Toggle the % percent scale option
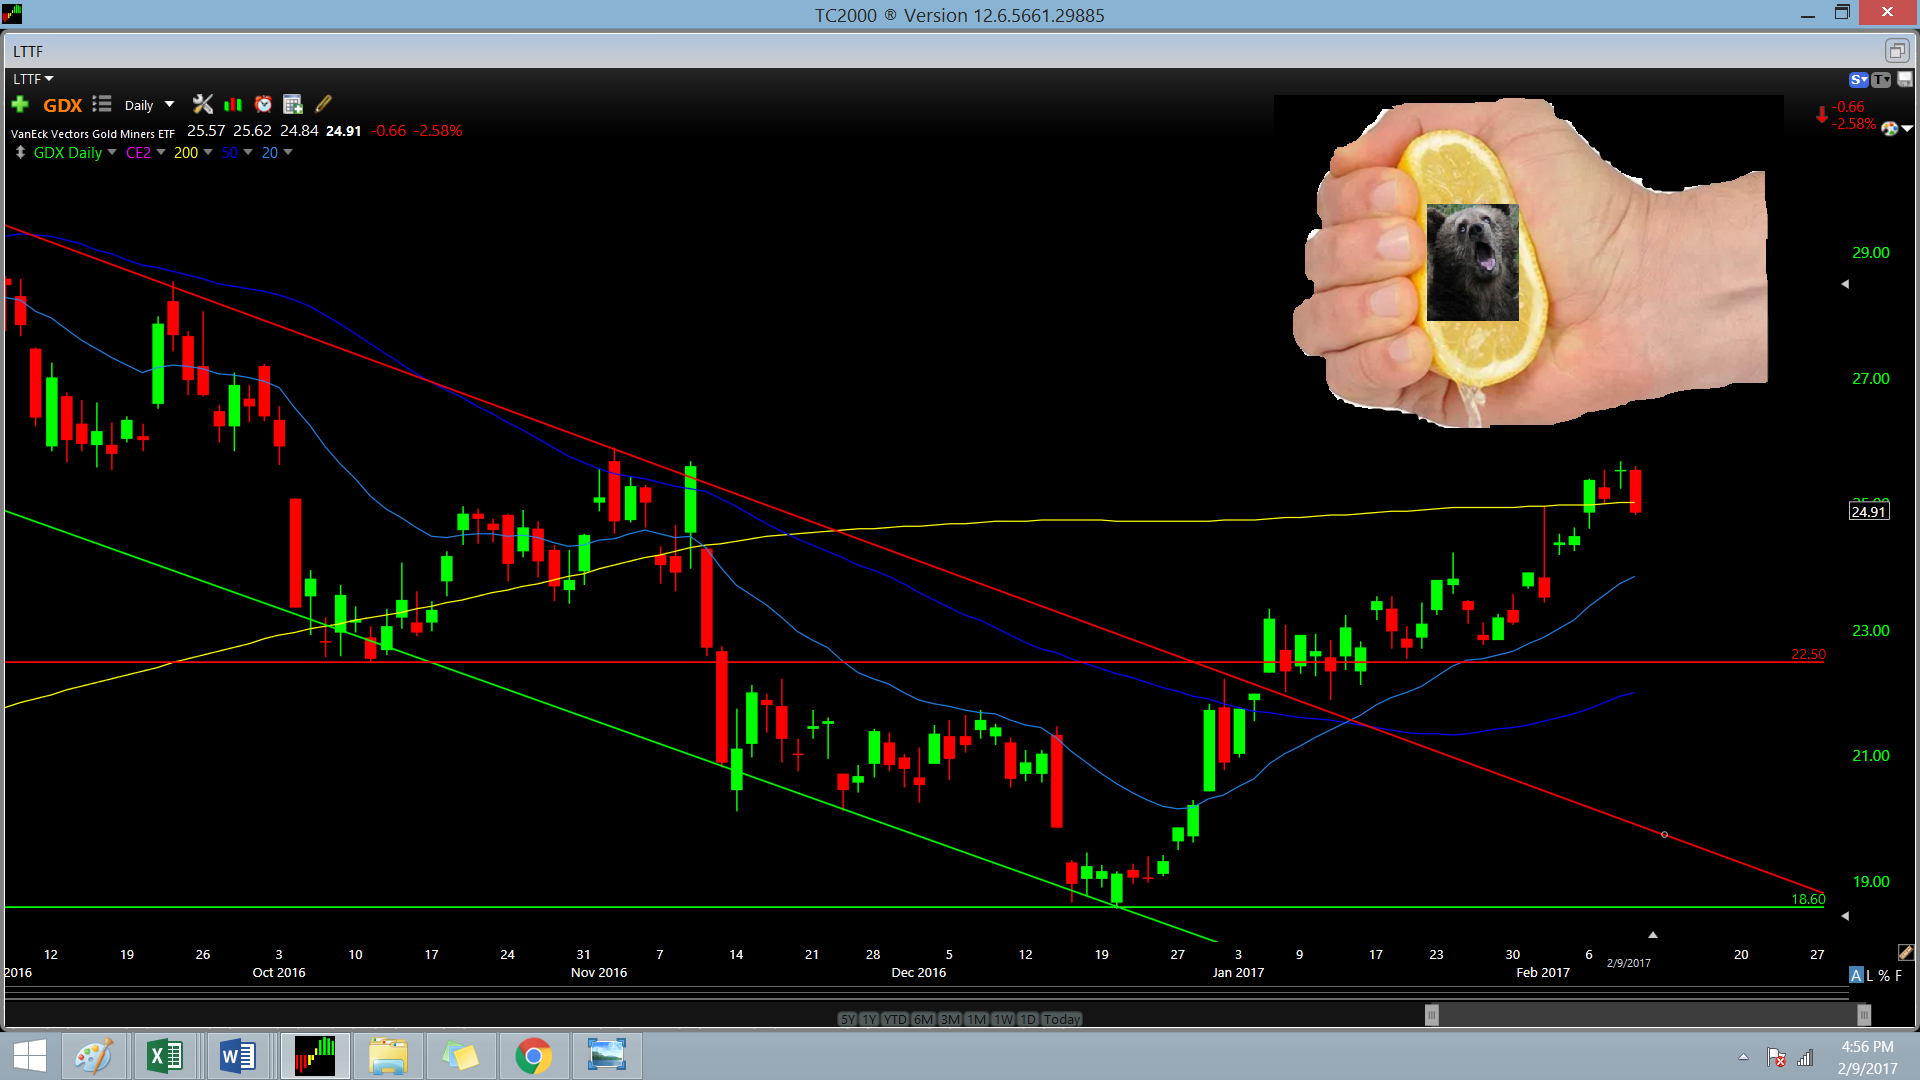 tap(1884, 975)
